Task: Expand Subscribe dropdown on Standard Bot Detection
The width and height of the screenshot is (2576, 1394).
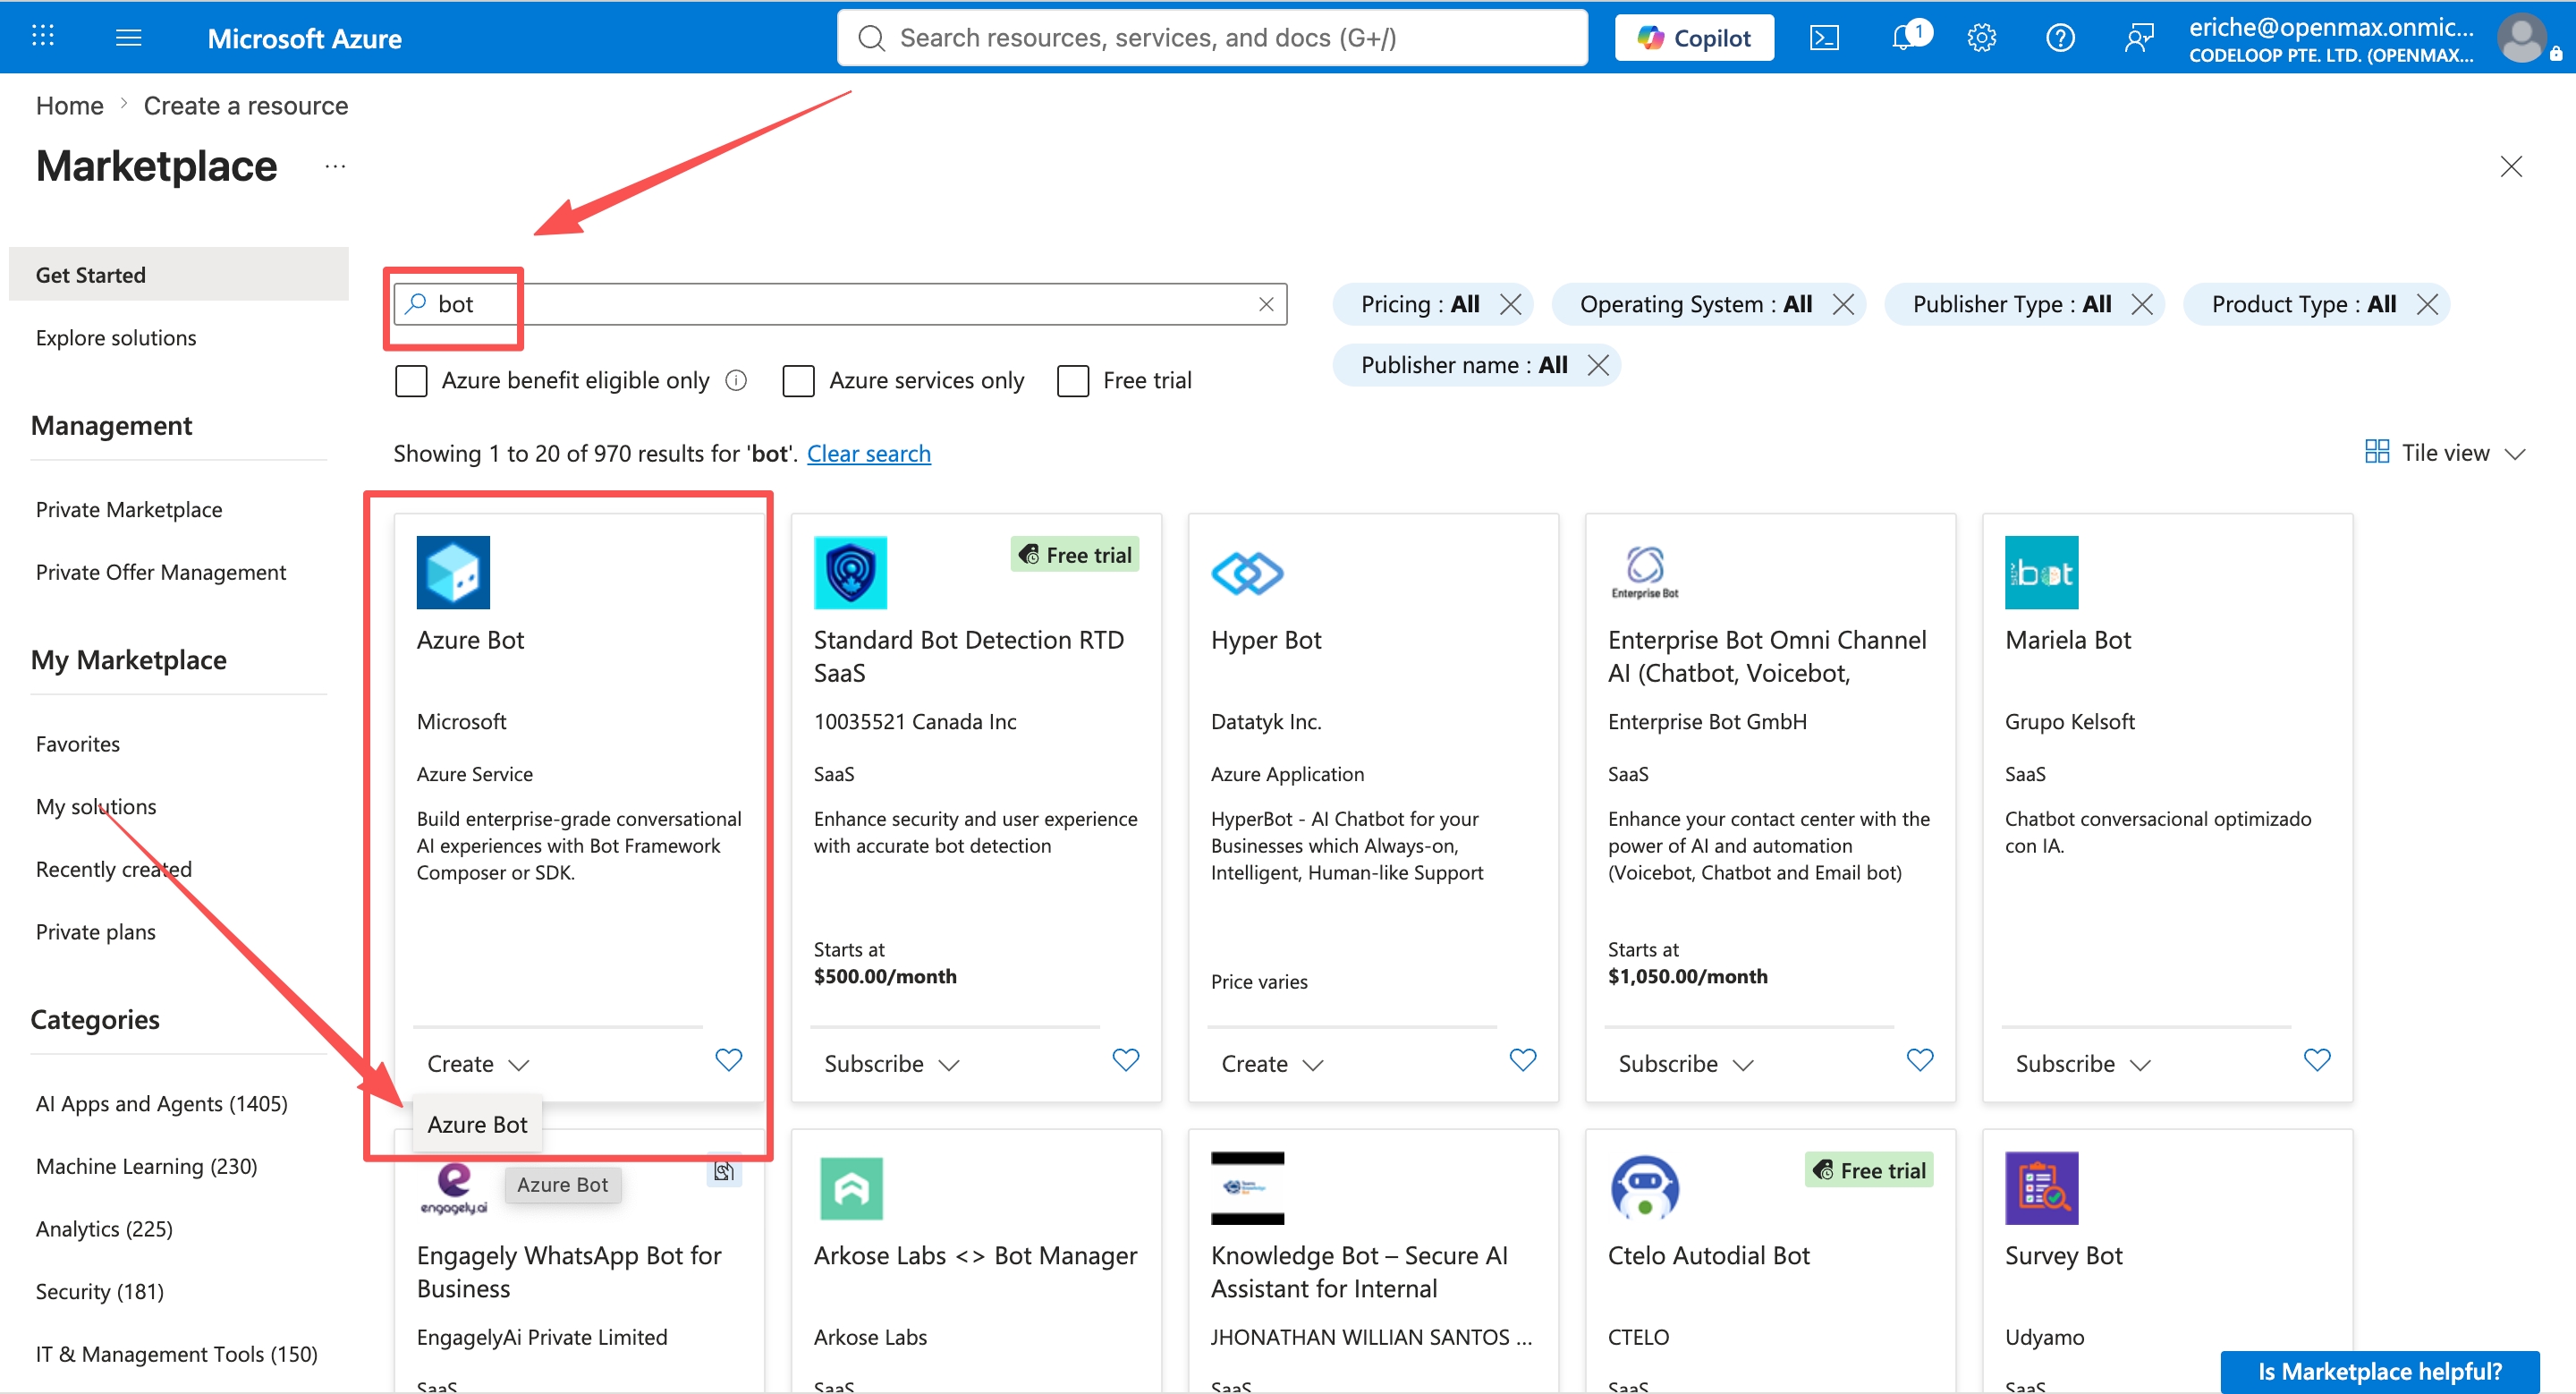Action: tap(891, 1064)
